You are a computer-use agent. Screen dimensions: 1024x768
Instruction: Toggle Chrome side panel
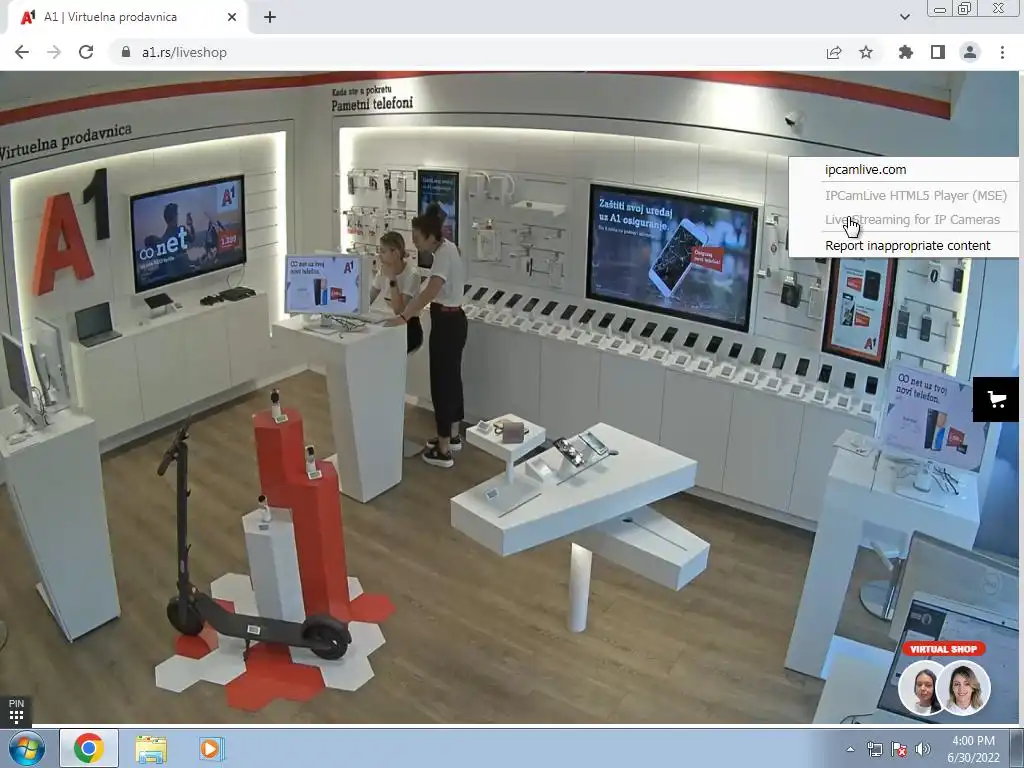pos(938,52)
